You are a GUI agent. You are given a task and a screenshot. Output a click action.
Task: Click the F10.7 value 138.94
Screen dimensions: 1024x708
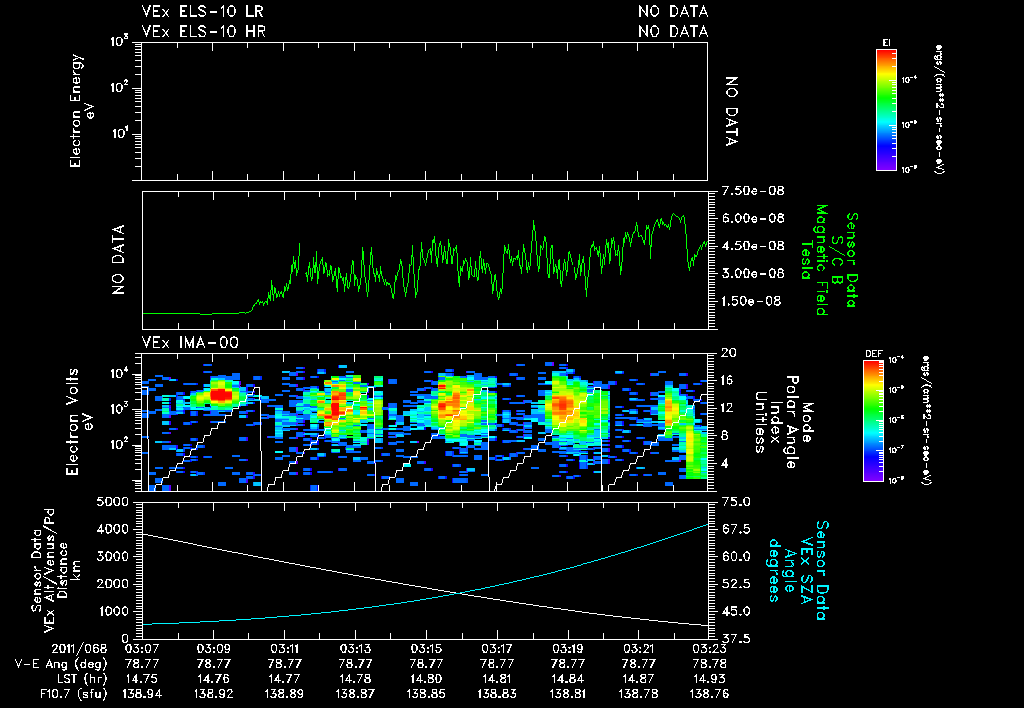[x=142, y=694]
